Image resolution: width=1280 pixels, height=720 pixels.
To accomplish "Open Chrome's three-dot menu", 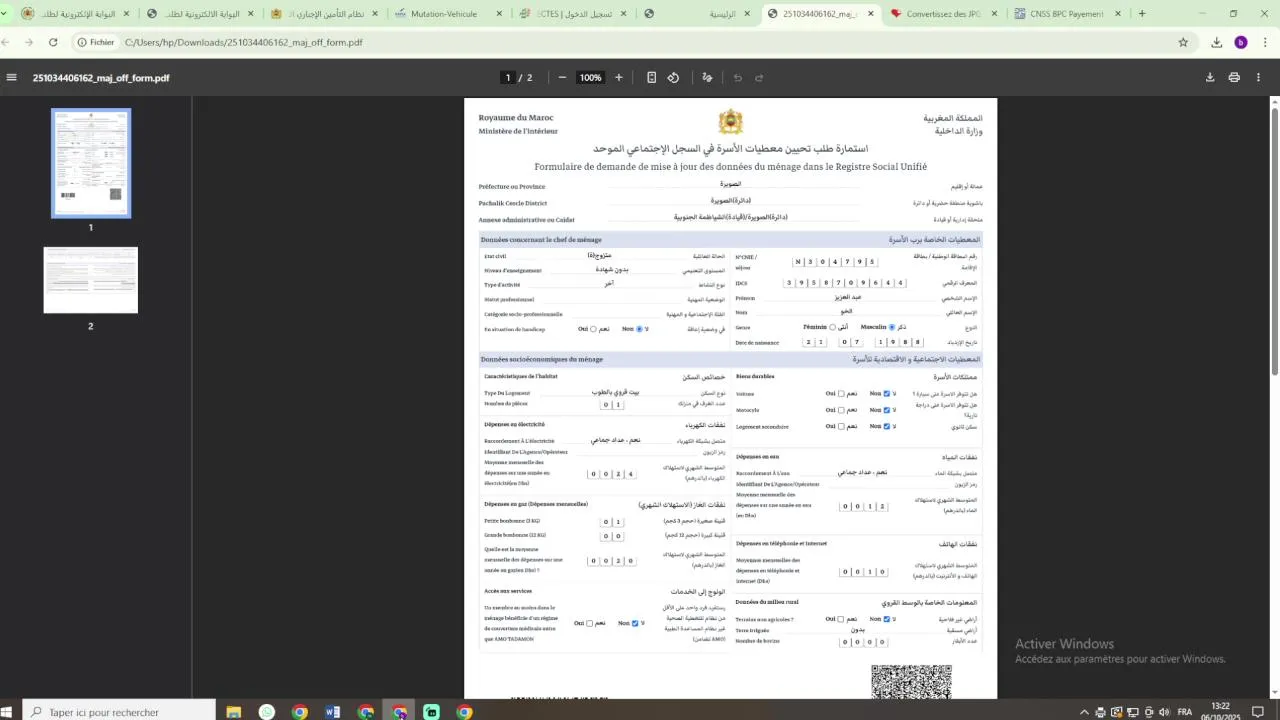I will coord(1263,43).
